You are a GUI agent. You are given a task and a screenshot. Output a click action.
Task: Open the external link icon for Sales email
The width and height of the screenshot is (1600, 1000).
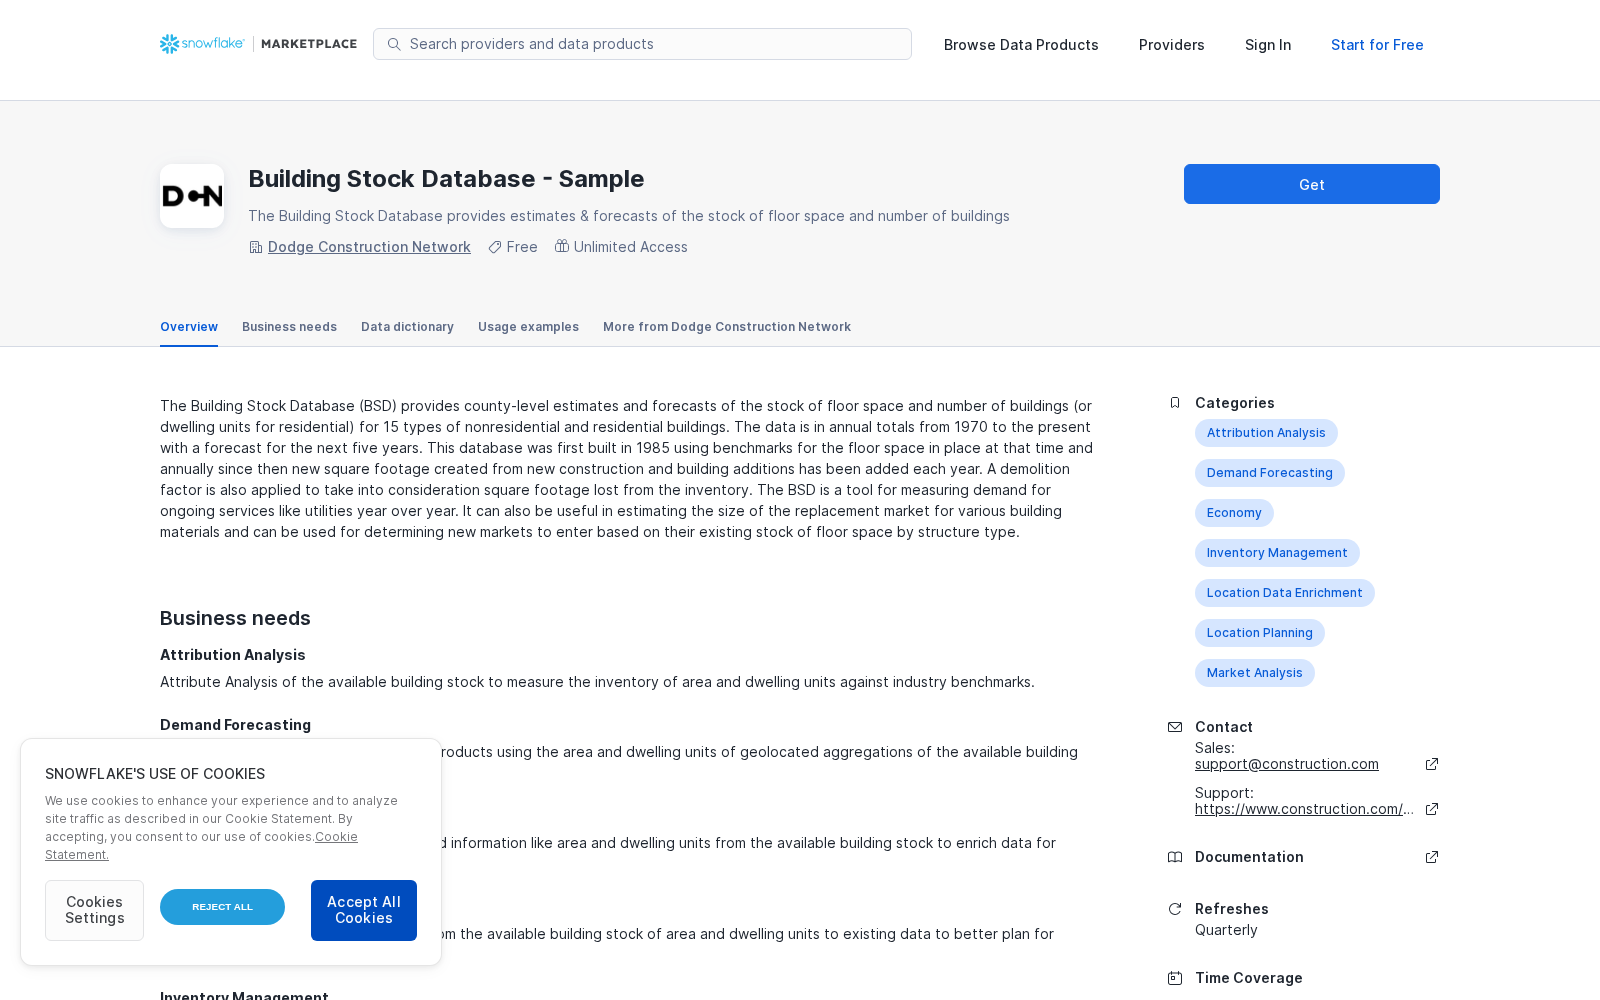(1432, 764)
